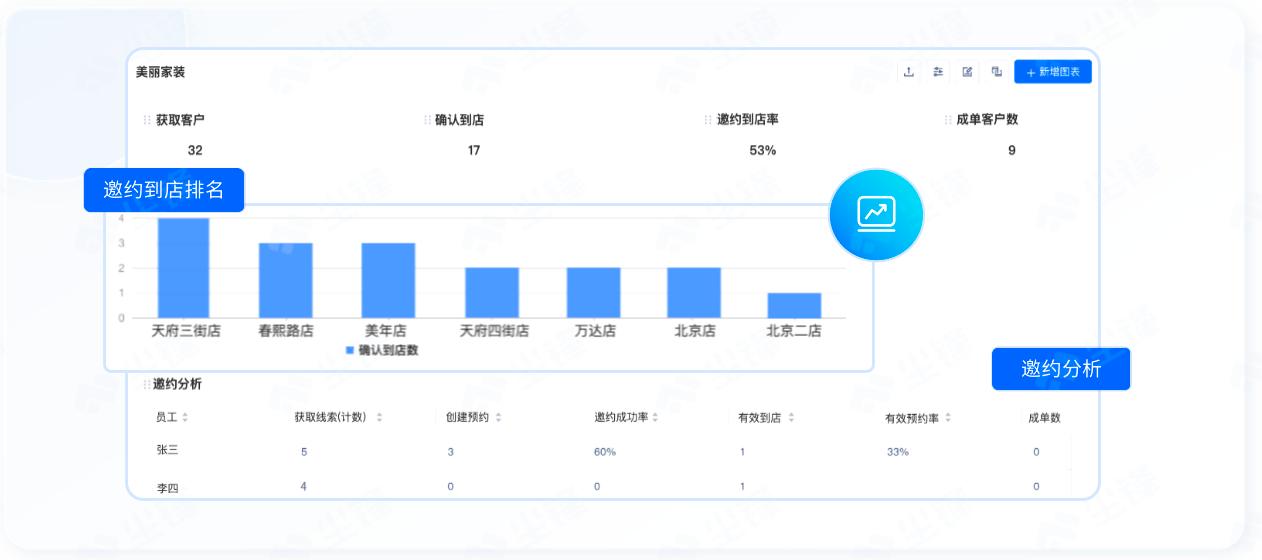Sort by 获取线索(计数) column arrows
The width and height of the screenshot is (1262, 560).
coord(379,417)
